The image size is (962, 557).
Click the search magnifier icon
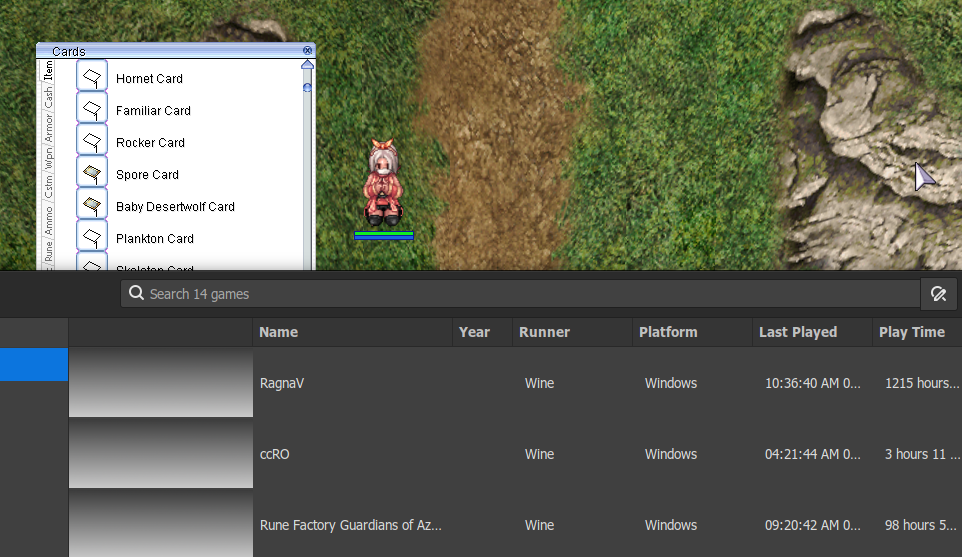point(136,293)
